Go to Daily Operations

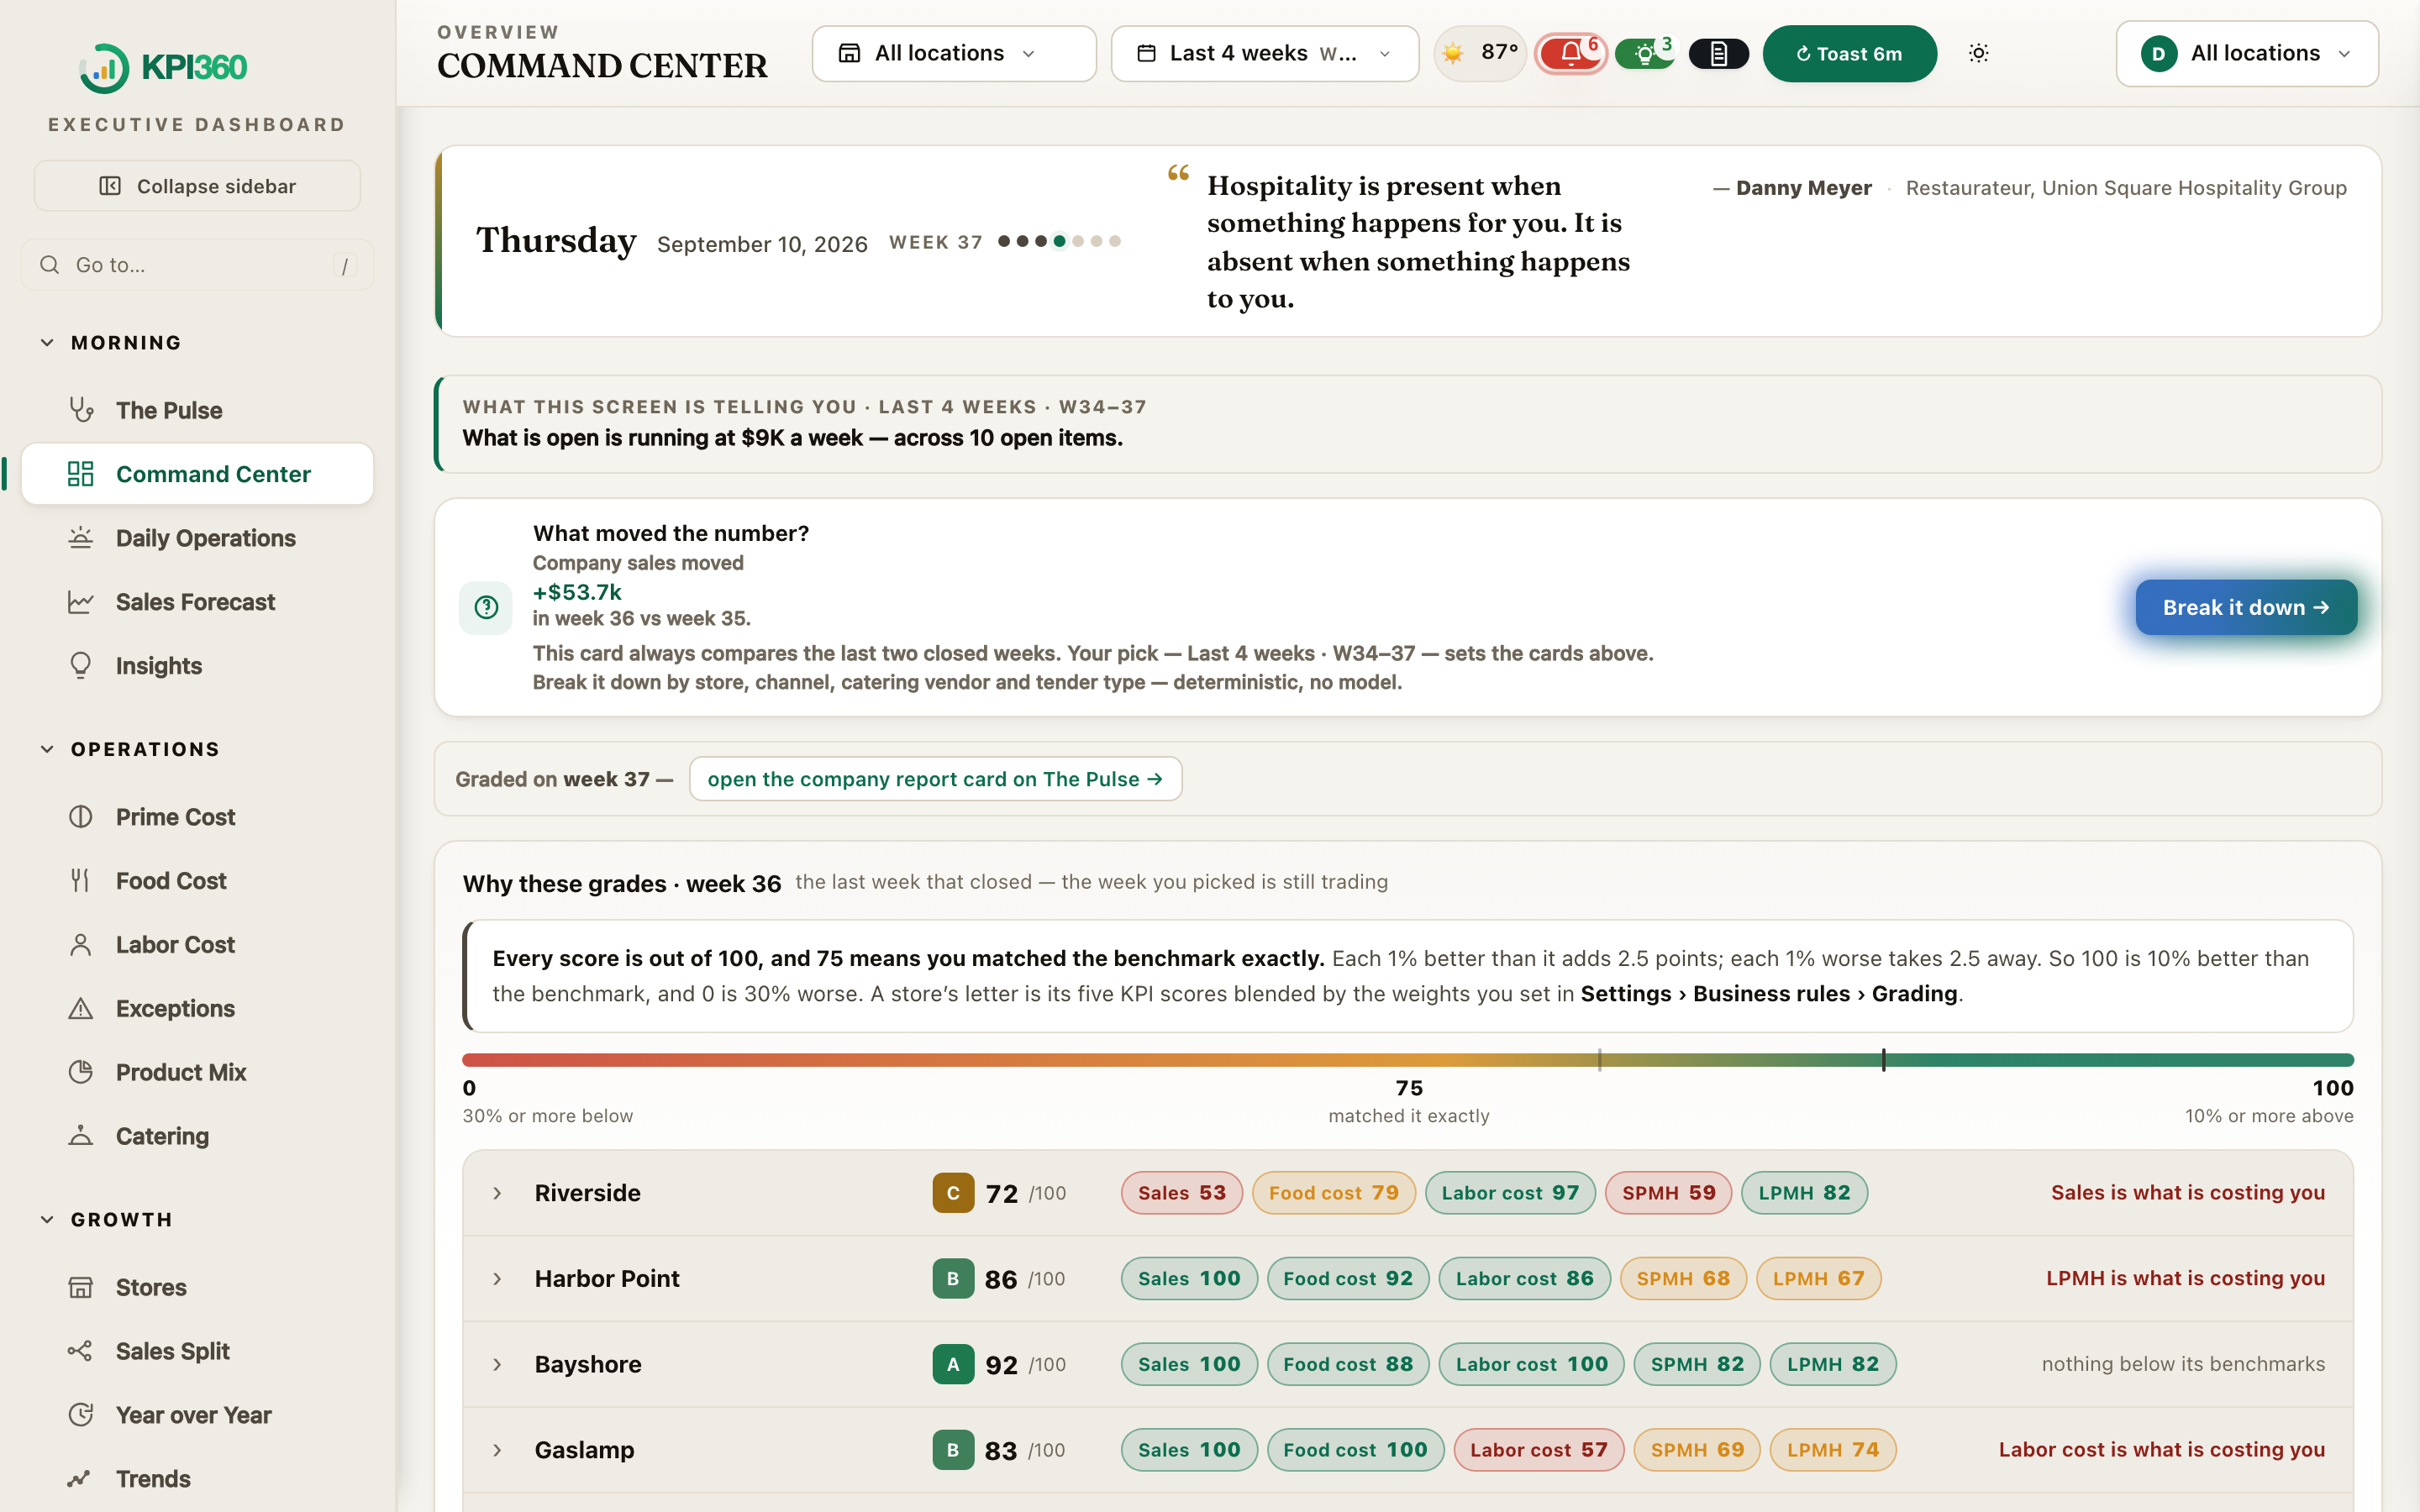point(197,538)
